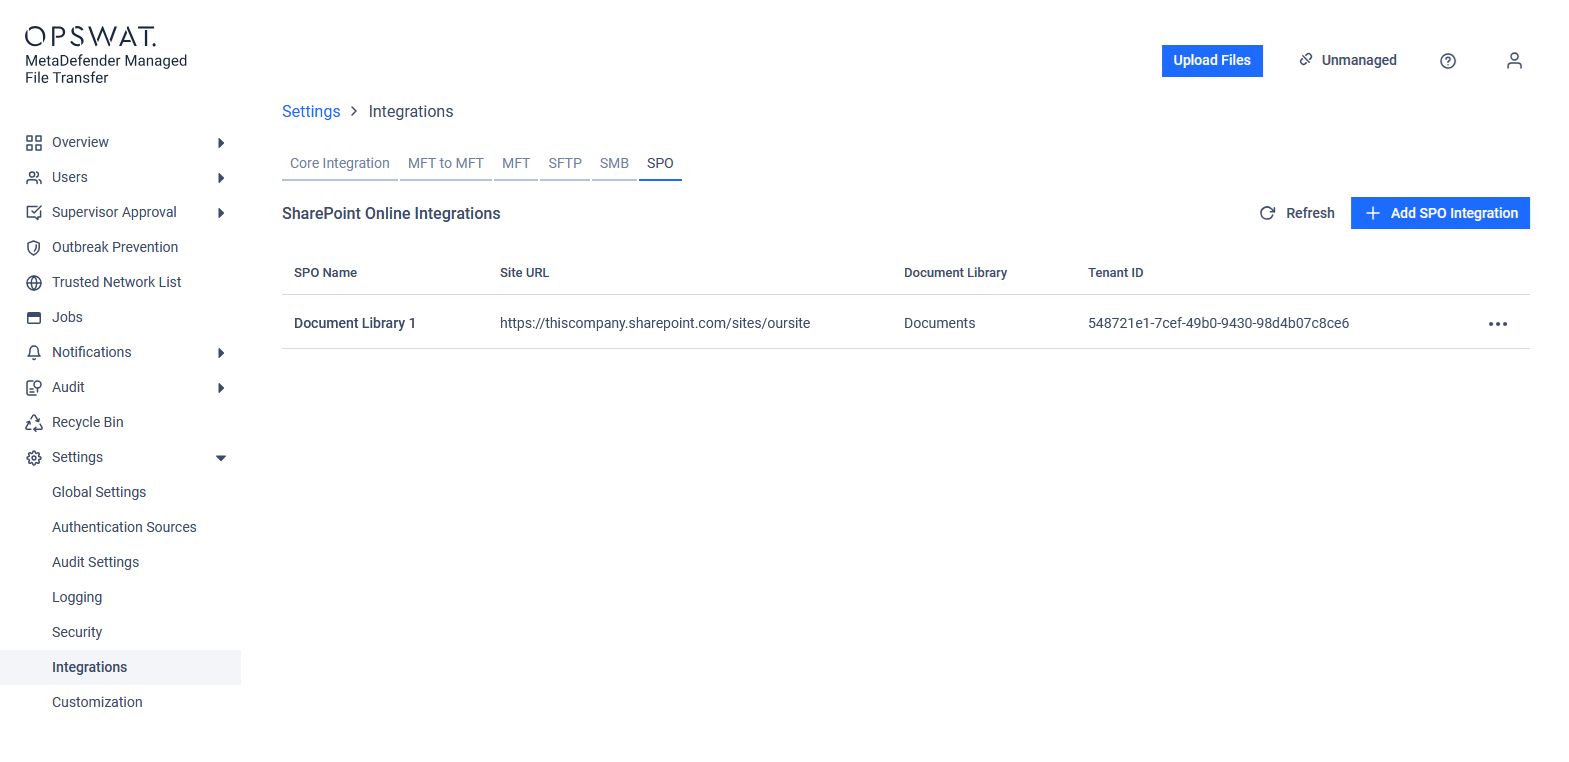
Task: Open Trusted Network List page
Action: click(117, 282)
